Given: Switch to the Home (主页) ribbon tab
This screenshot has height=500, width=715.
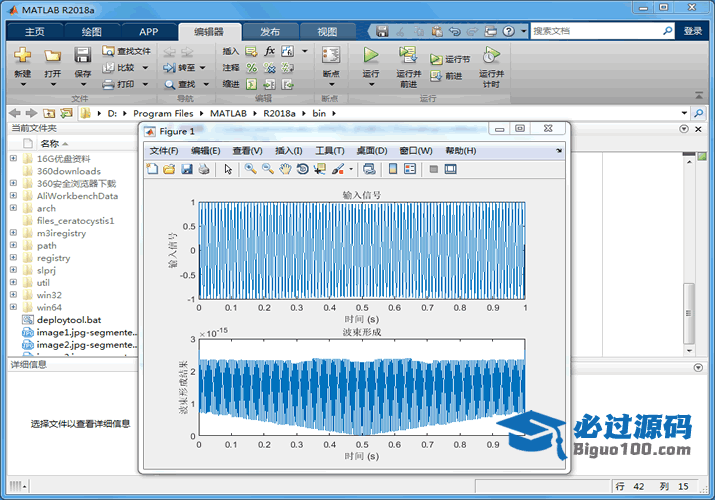Looking at the screenshot, I should pos(35,31).
